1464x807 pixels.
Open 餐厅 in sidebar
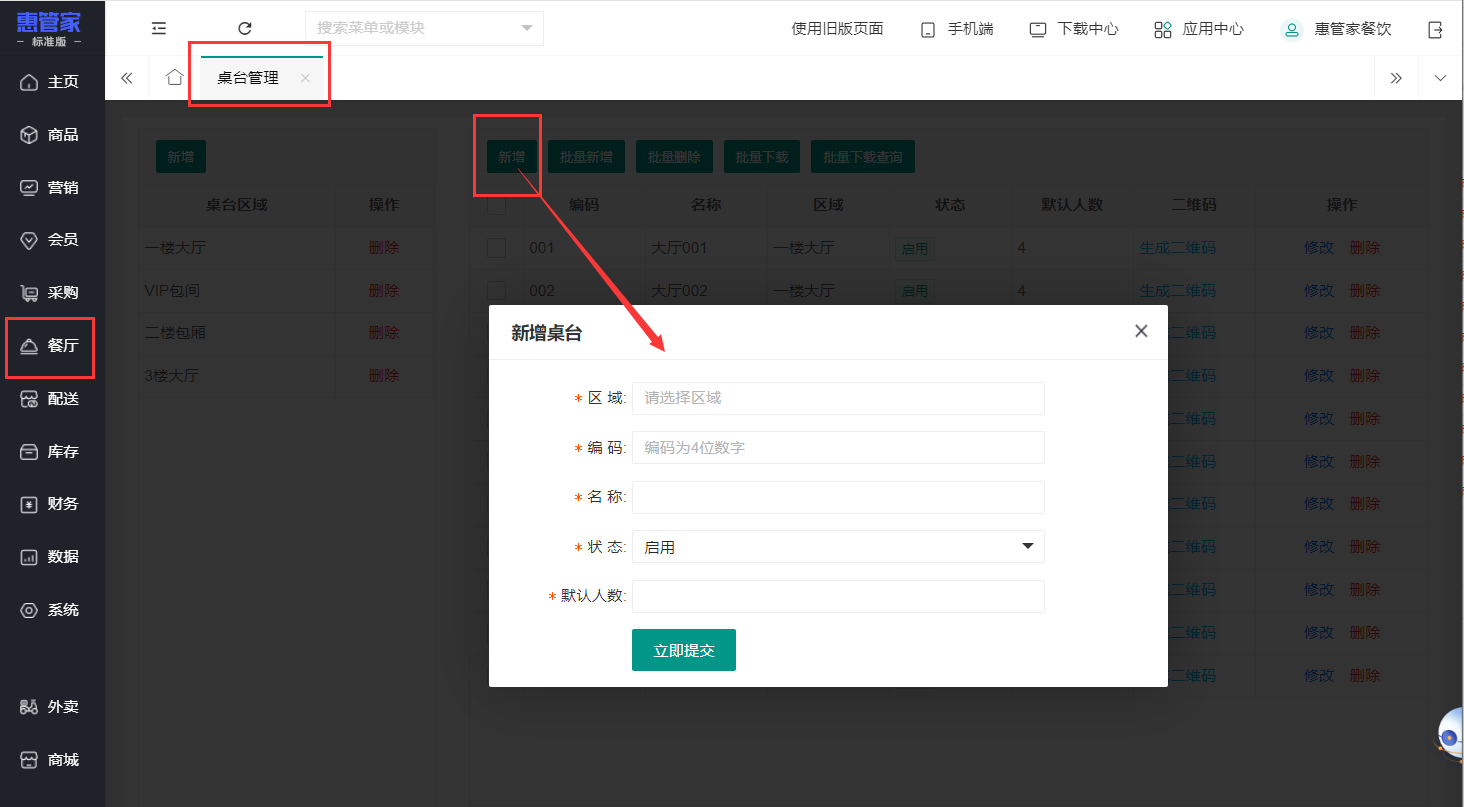point(52,346)
